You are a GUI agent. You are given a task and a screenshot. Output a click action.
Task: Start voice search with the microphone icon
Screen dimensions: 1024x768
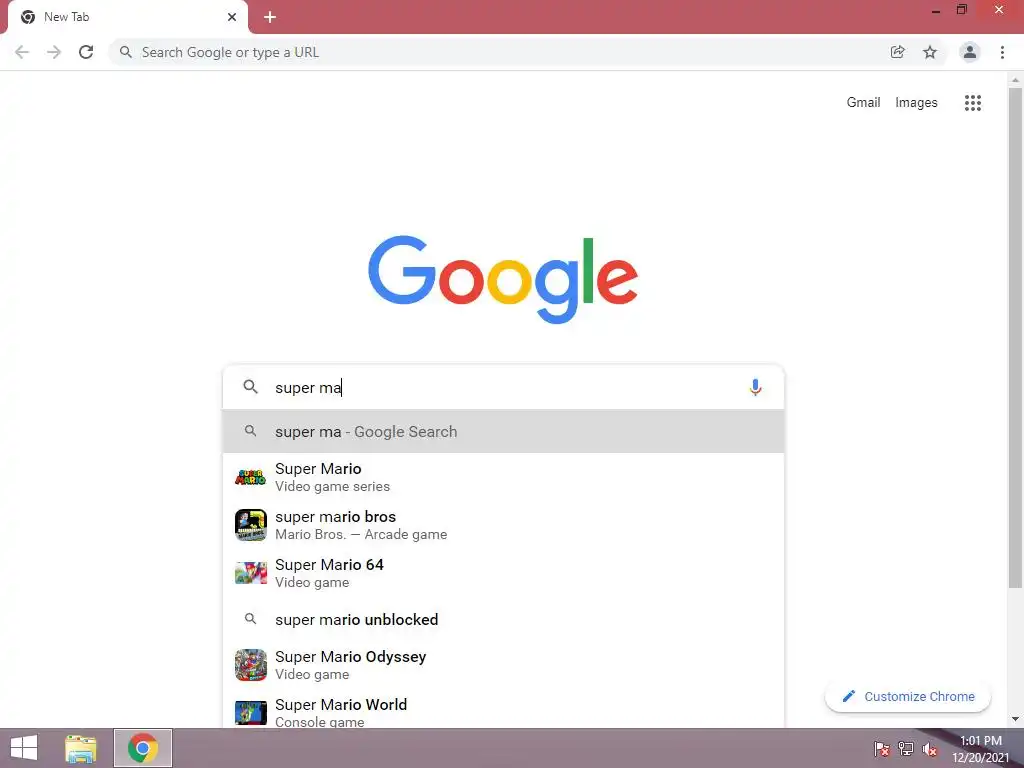(x=755, y=387)
